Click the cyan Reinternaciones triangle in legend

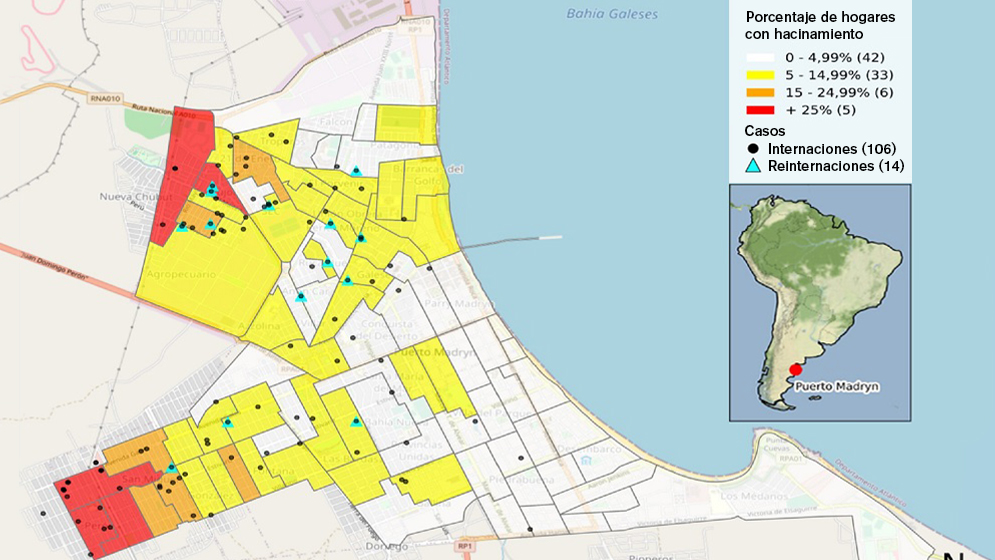753,166
